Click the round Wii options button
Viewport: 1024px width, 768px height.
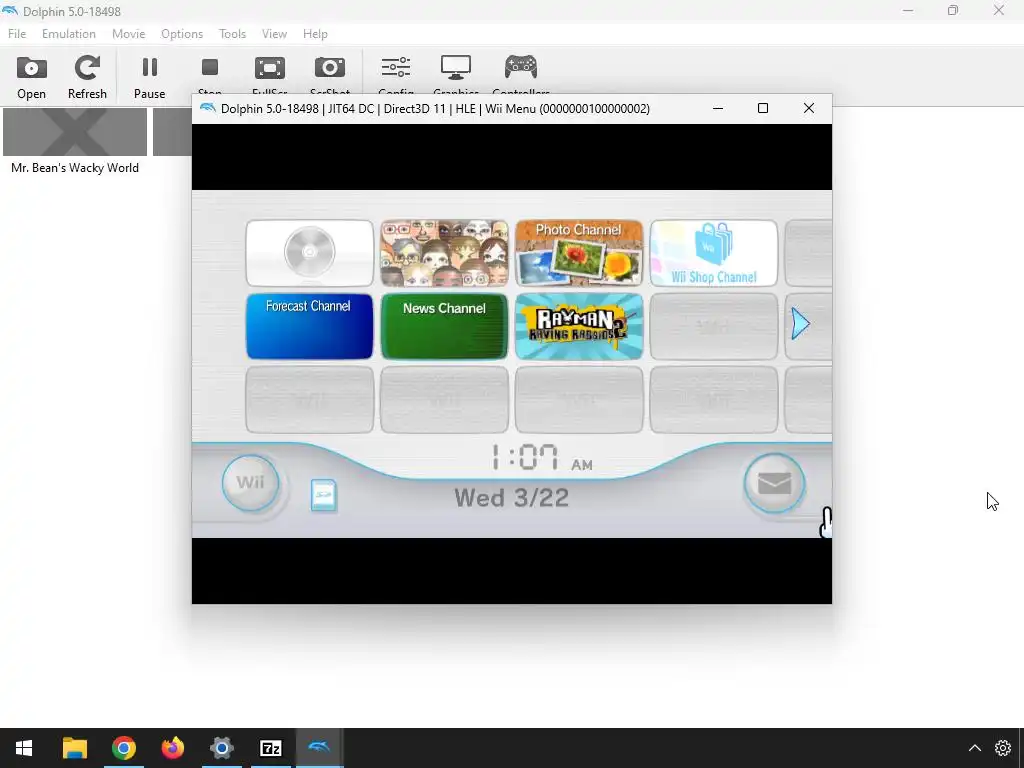(x=250, y=483)
